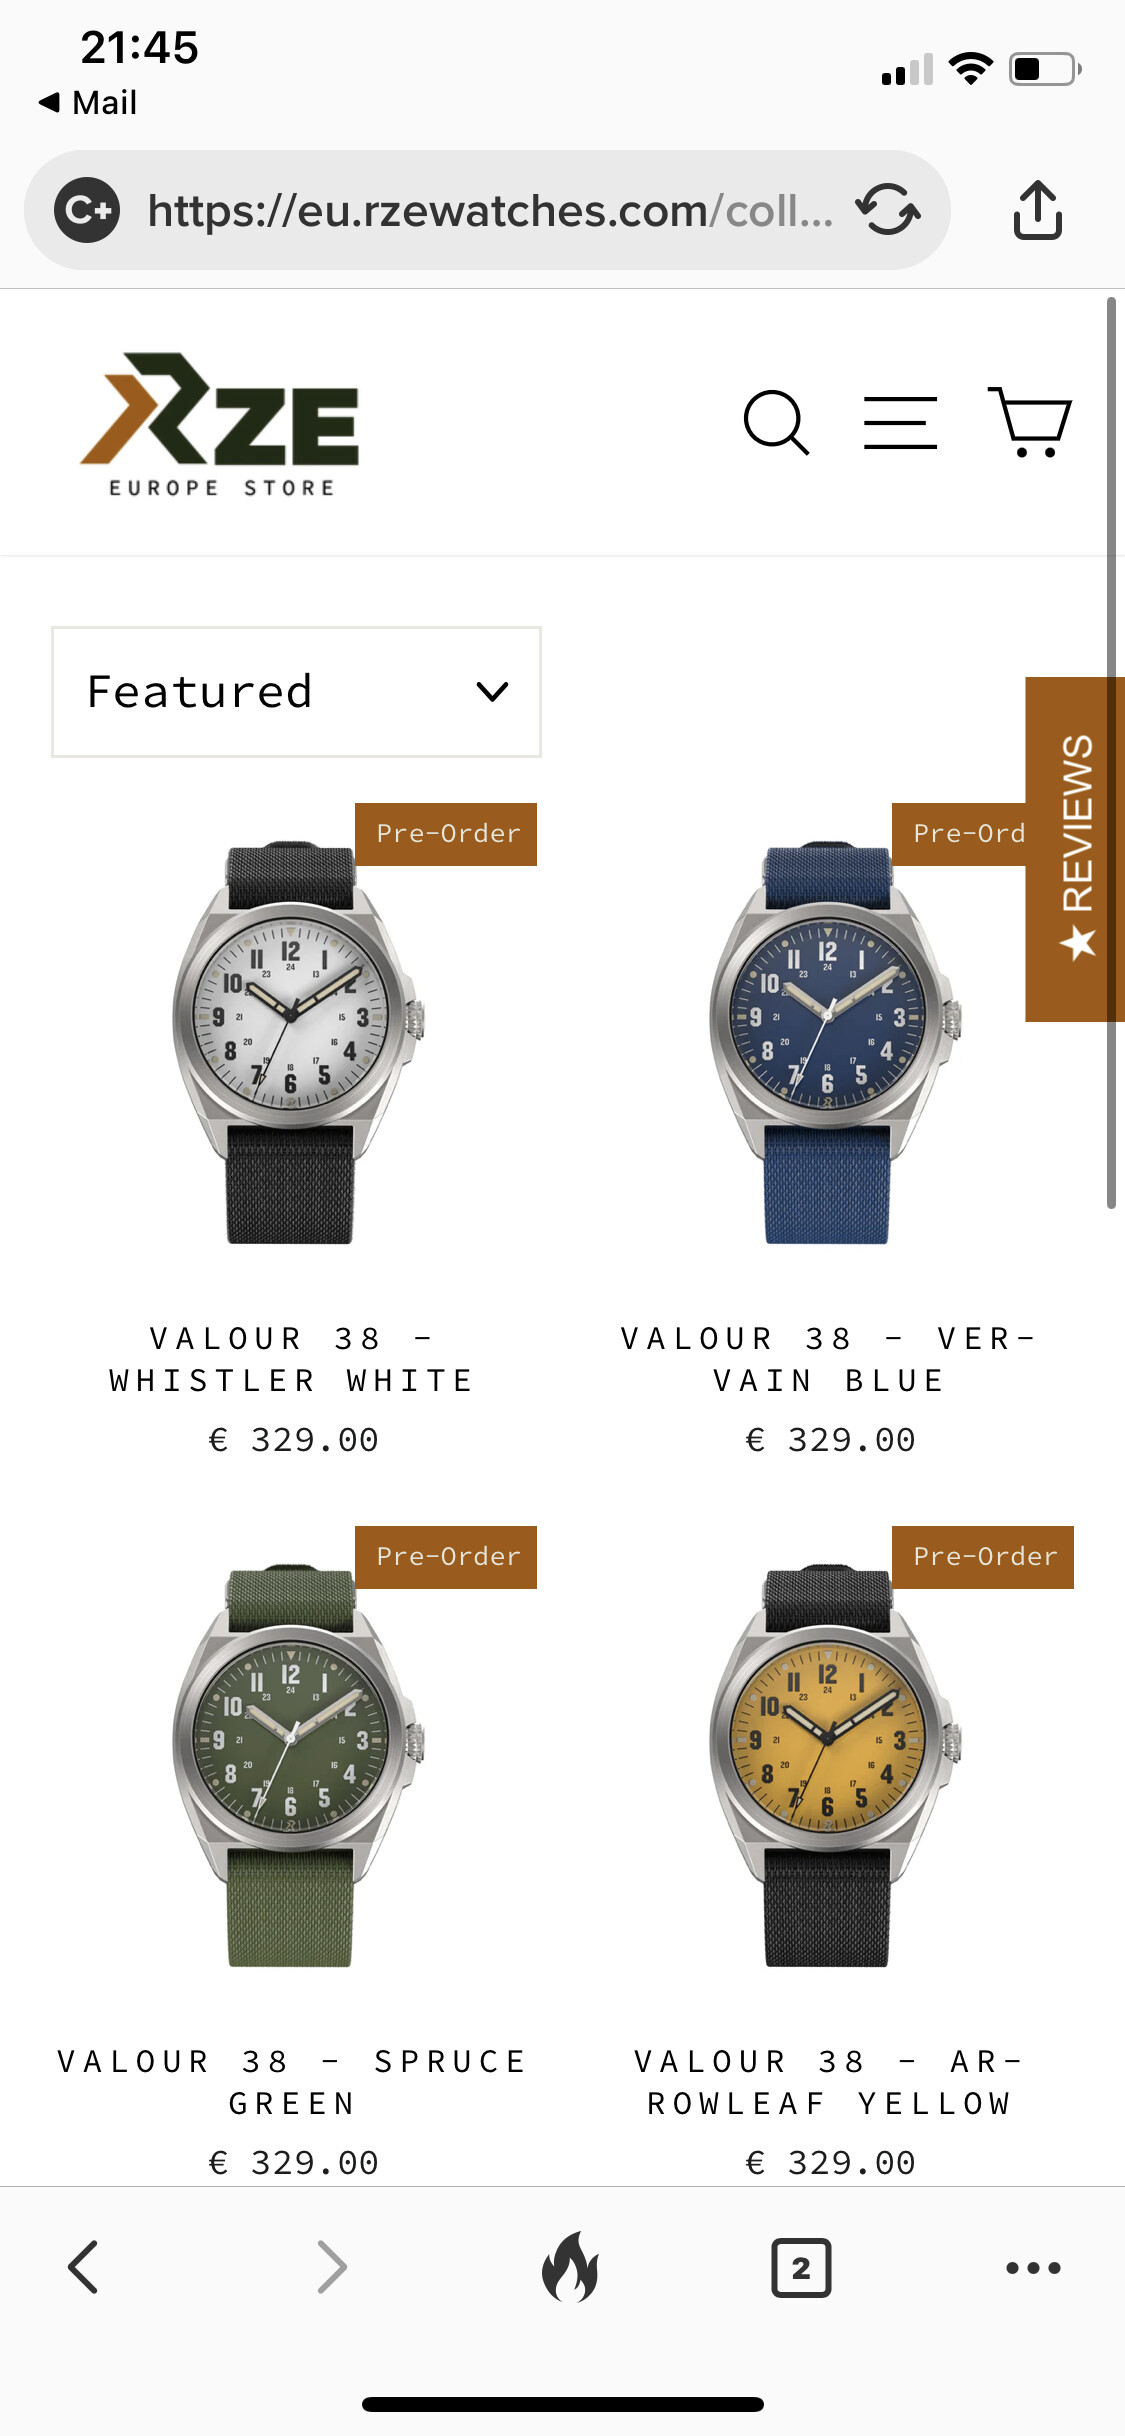Tap the forward arrow in browser toolbar
This screenshot has width=1125, height=2436.
332,2266
